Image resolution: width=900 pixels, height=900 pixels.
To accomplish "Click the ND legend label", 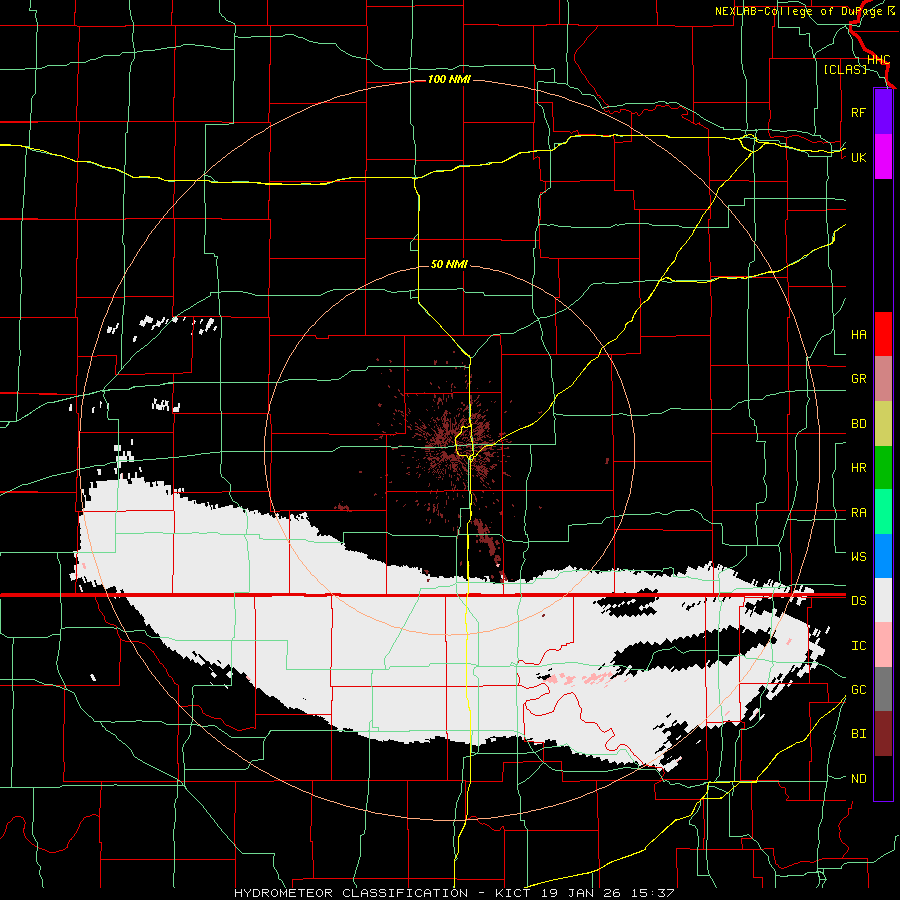I will pos(858,779).
